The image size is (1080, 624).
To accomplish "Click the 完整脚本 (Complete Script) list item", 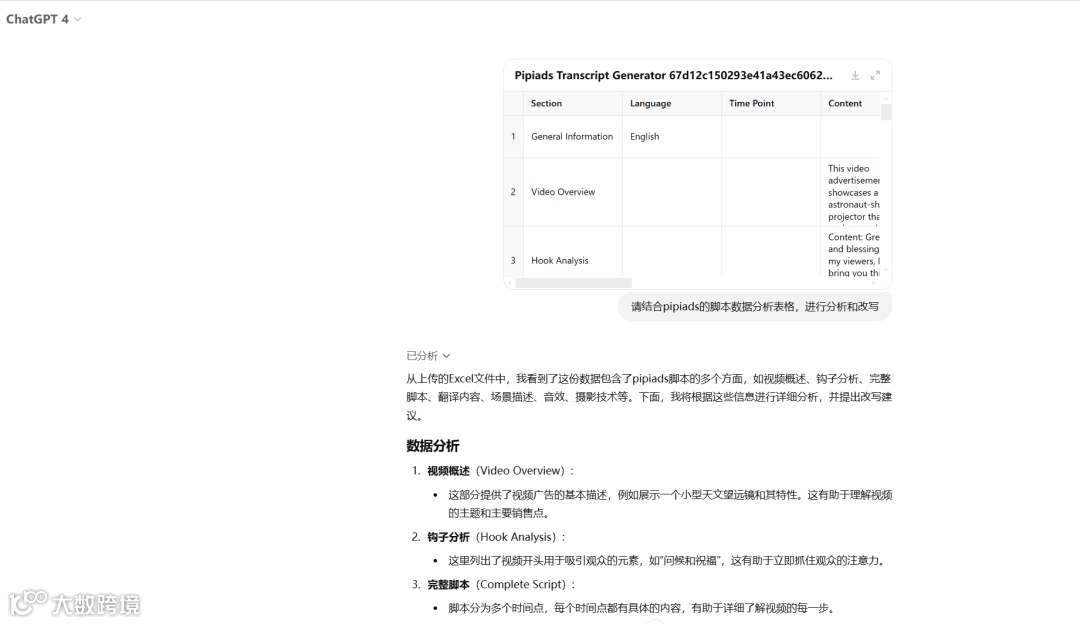I will coord(501,585).
